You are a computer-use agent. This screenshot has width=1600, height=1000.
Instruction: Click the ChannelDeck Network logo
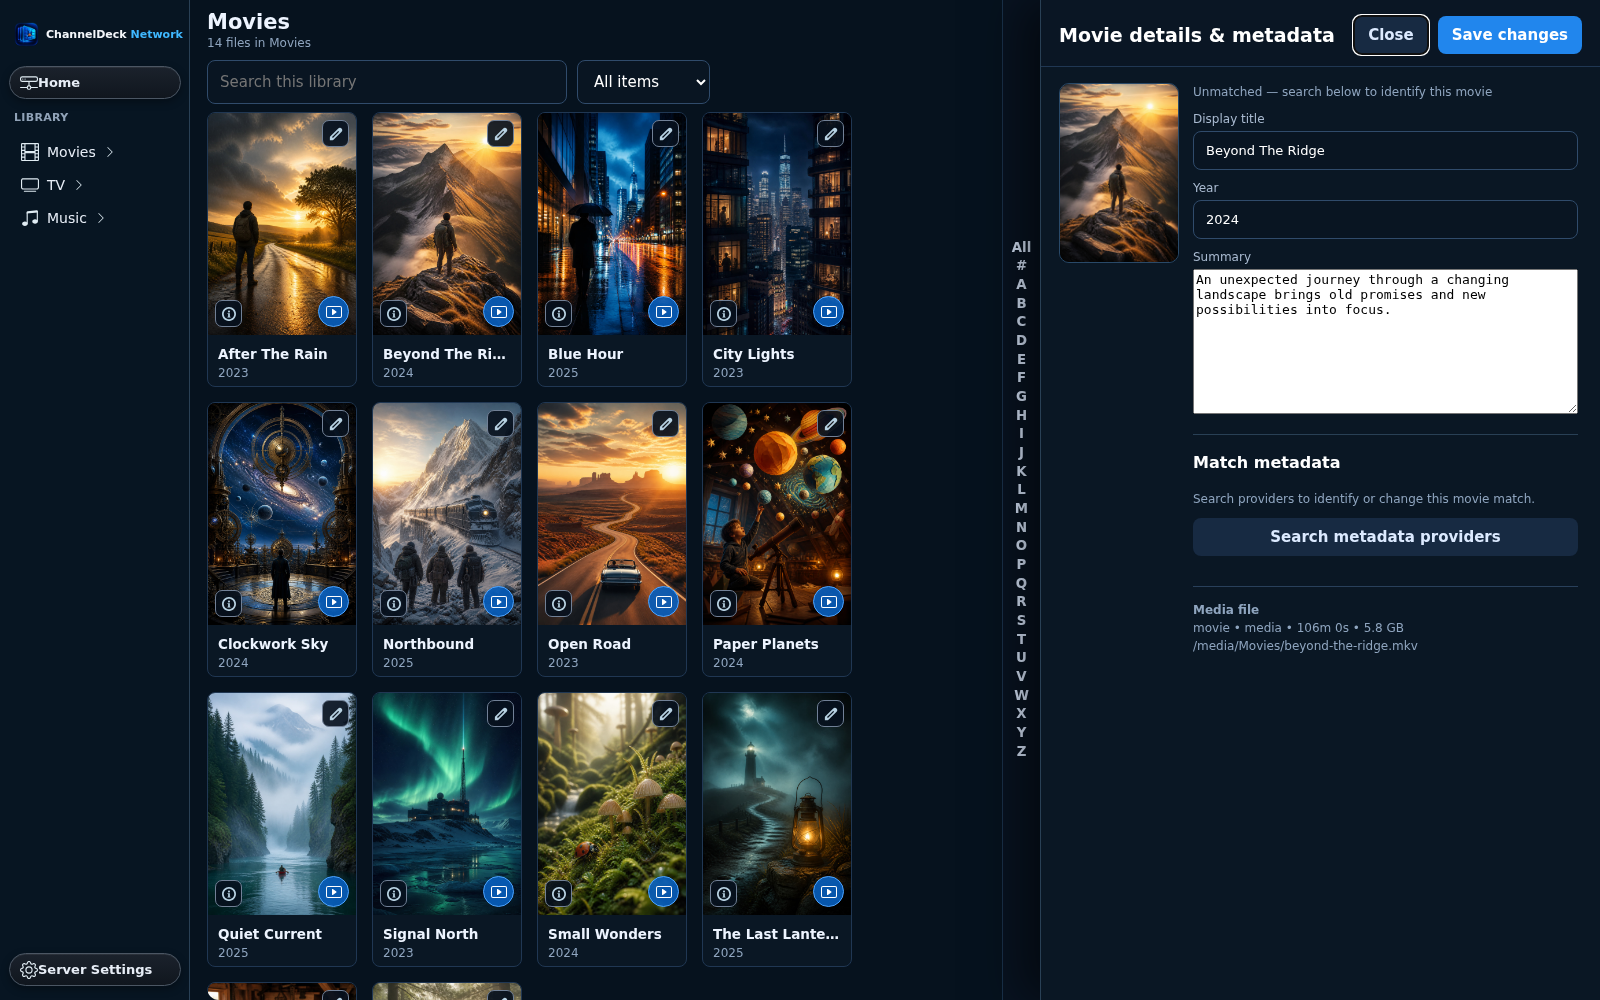[x=99, y=34]
